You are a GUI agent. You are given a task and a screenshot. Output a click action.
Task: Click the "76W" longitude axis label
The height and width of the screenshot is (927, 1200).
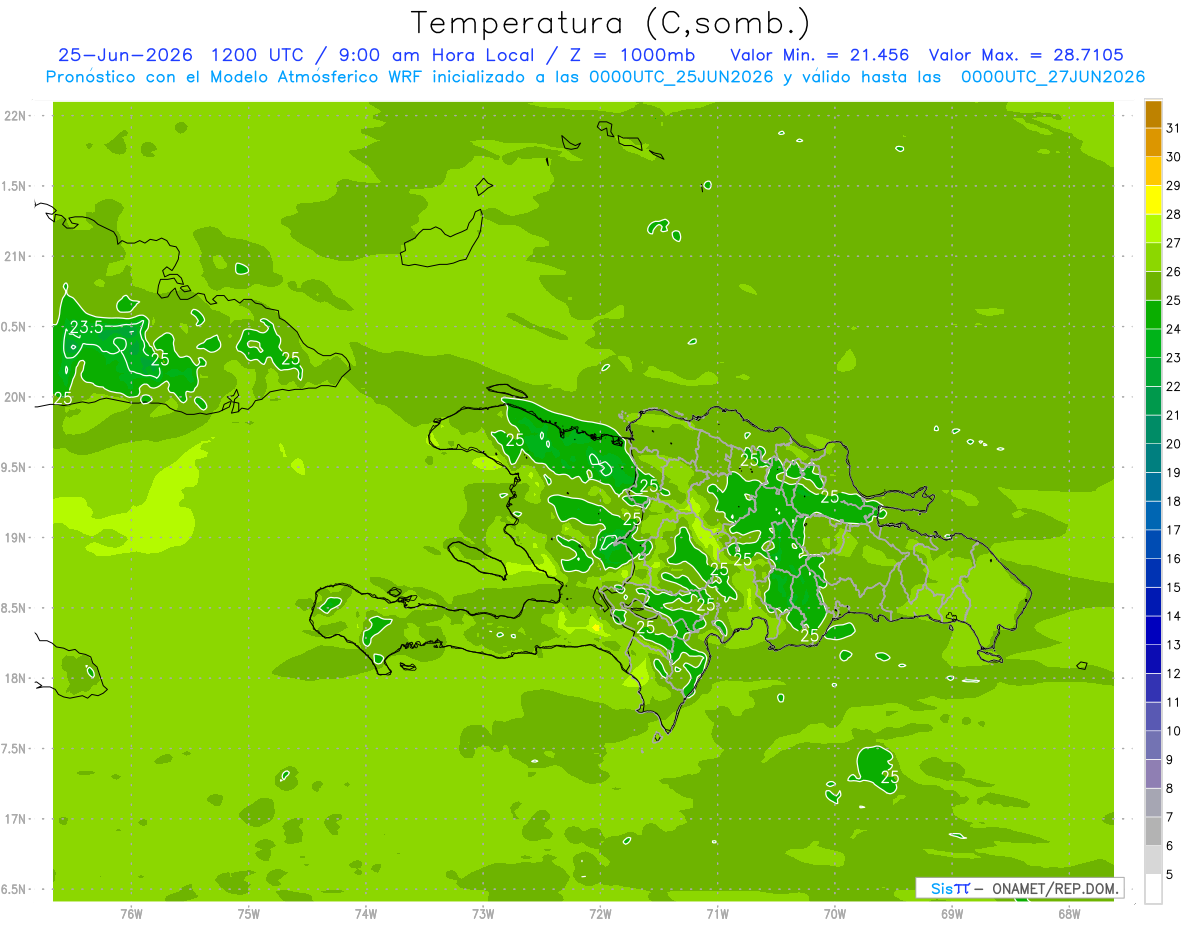pyautogui.click(x=131, y=914)
